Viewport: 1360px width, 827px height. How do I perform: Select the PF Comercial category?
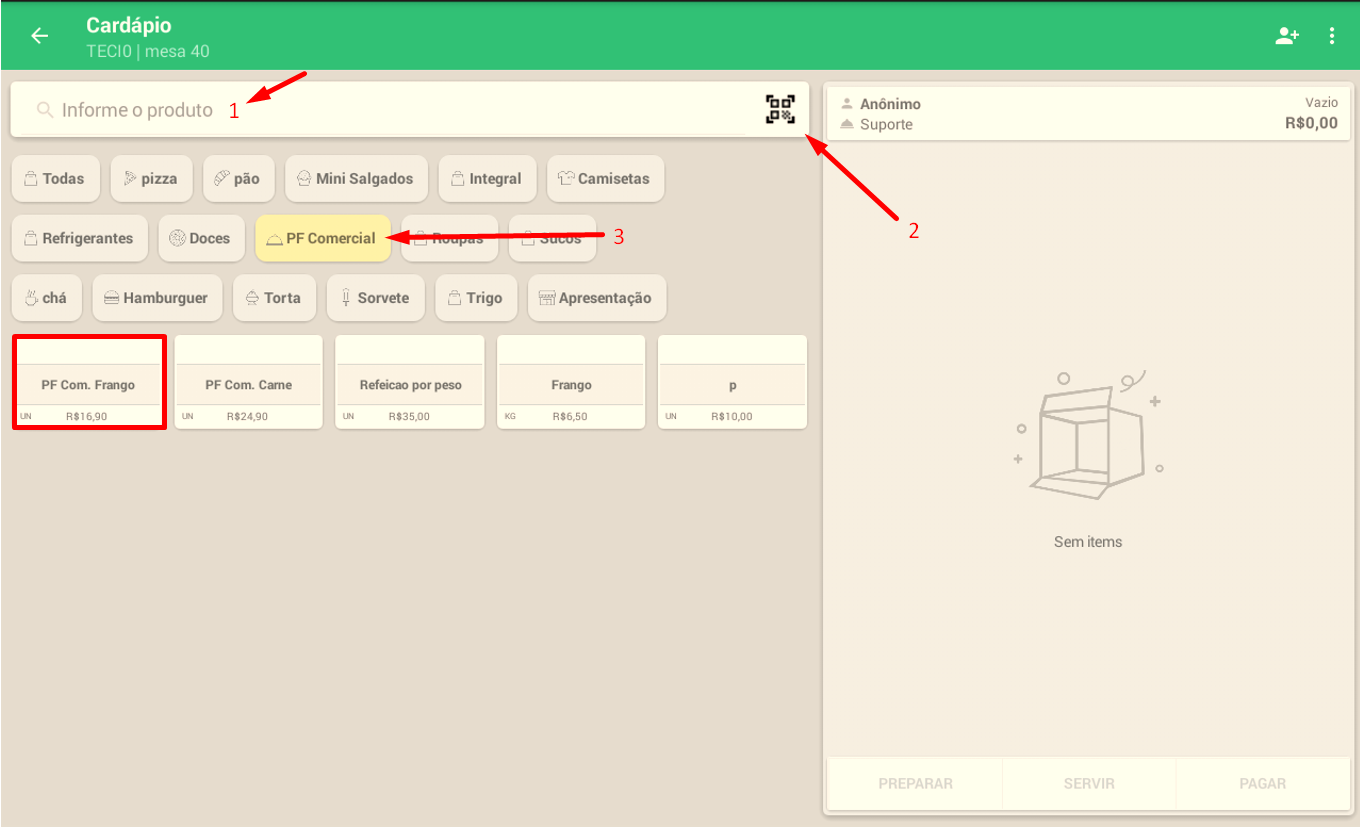click(322, 238)
